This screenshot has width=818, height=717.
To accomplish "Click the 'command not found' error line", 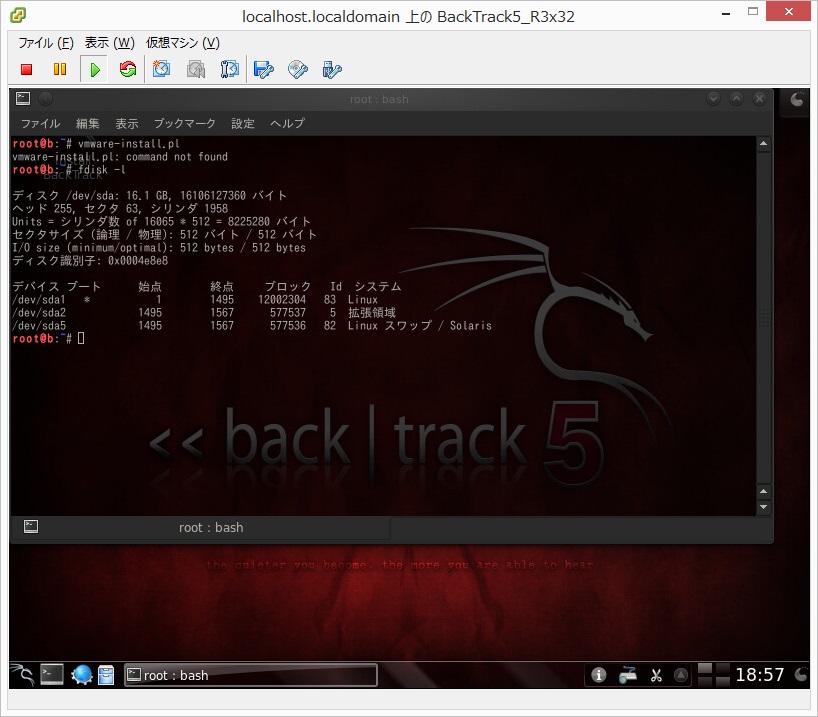I will (120, 157).
